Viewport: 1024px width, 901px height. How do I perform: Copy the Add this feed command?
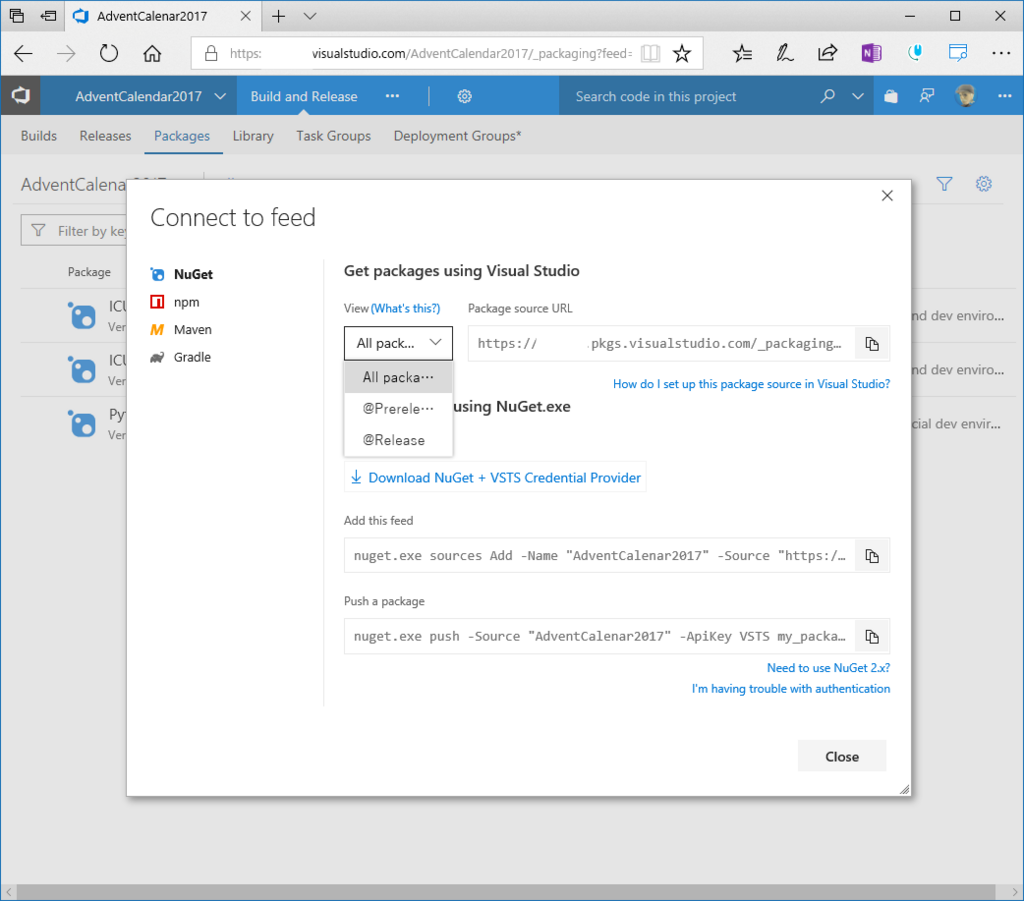pos(872,556)
